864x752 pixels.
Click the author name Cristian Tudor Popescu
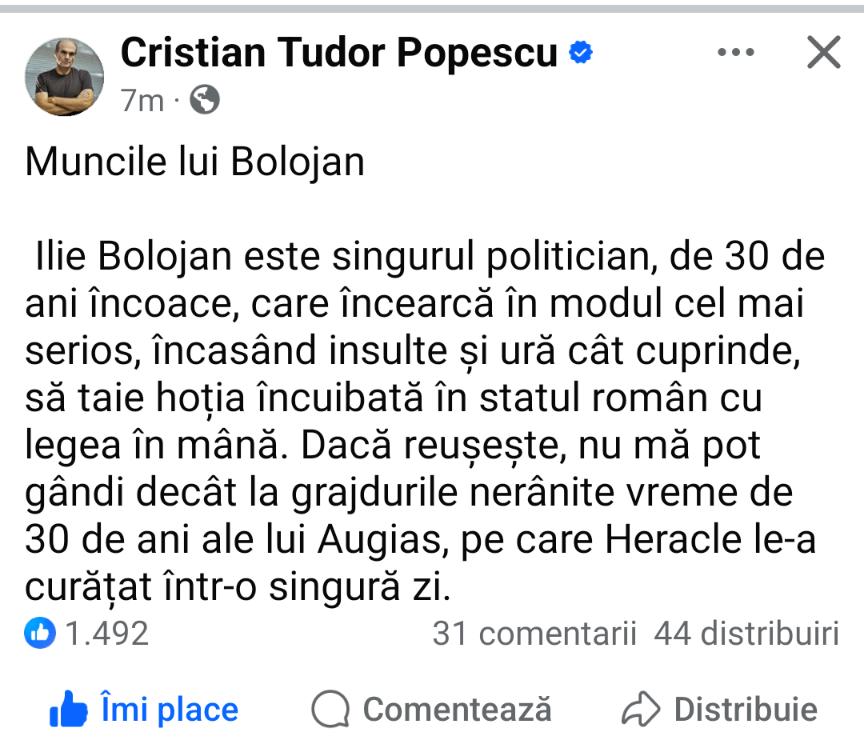pyautogui.click(x=339, y=53)
